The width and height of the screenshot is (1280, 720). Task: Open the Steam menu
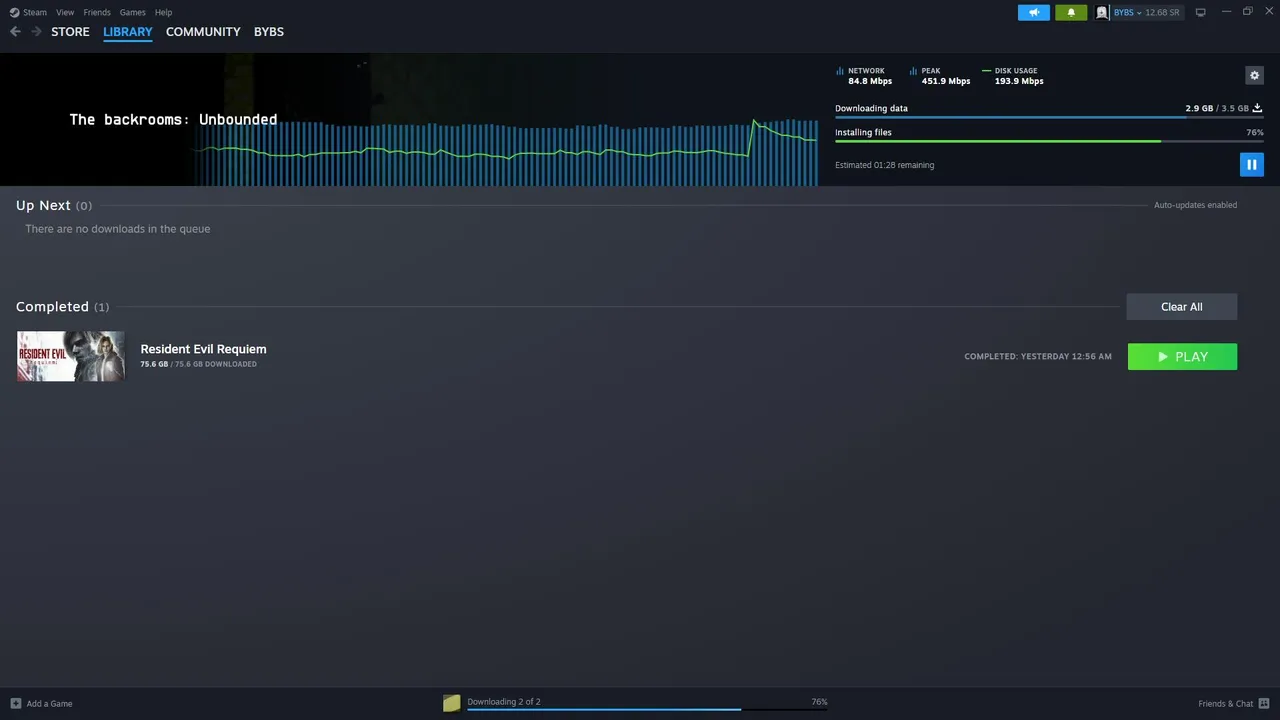[x=35, y=12]
